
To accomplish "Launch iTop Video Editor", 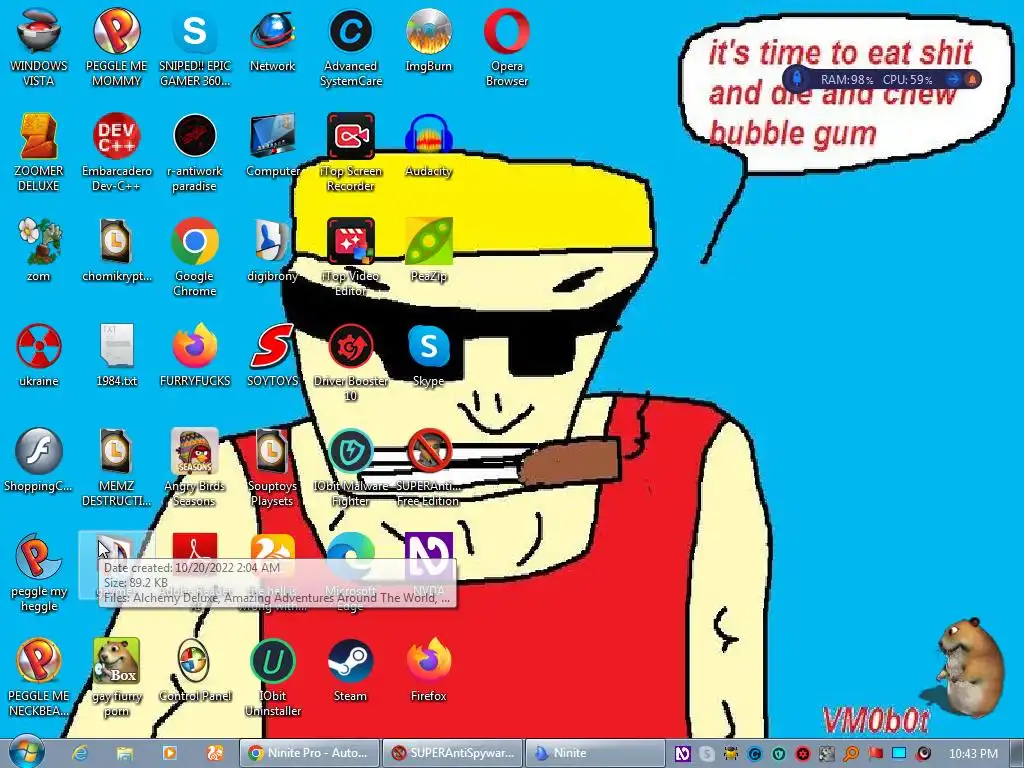I will [x=351, y=257].
